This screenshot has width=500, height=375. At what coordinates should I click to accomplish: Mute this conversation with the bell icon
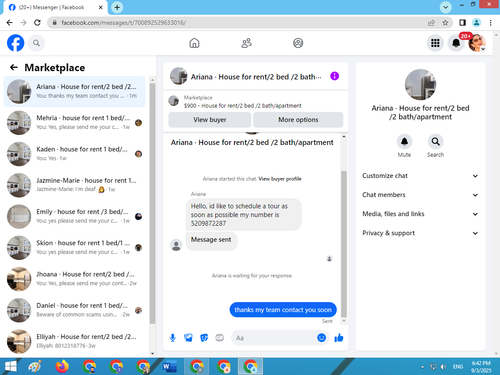click(404, 142)
